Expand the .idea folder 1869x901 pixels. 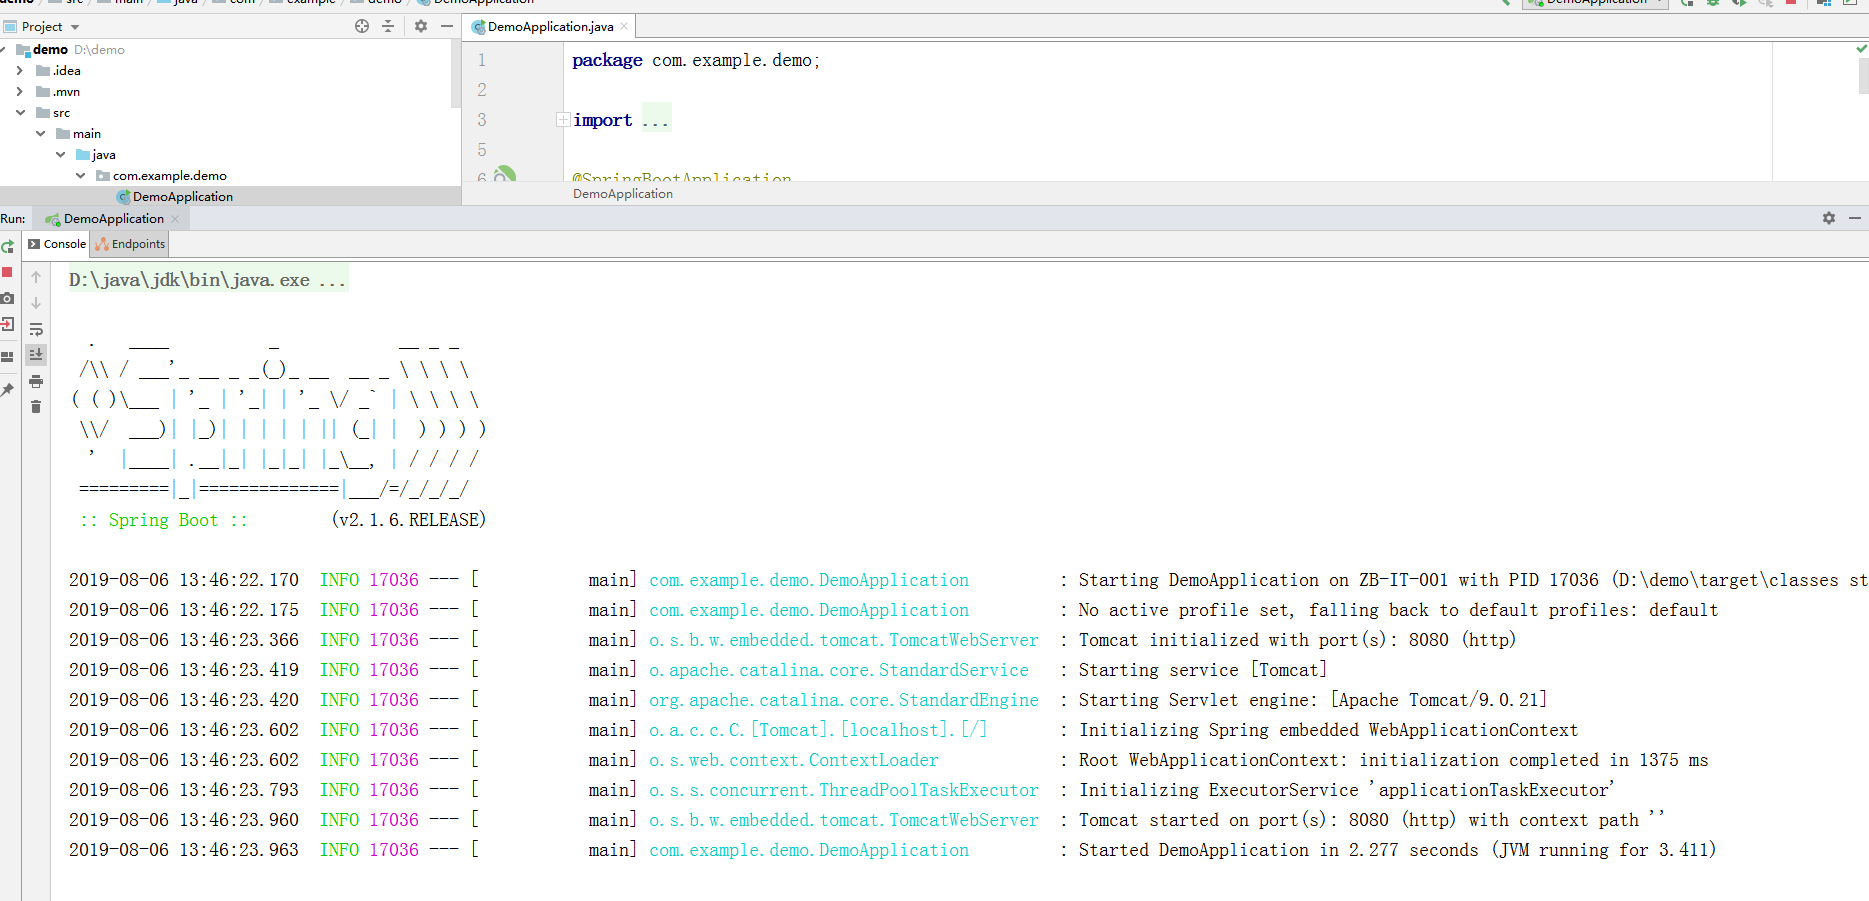pyautogui.click(x=19, y=70)
